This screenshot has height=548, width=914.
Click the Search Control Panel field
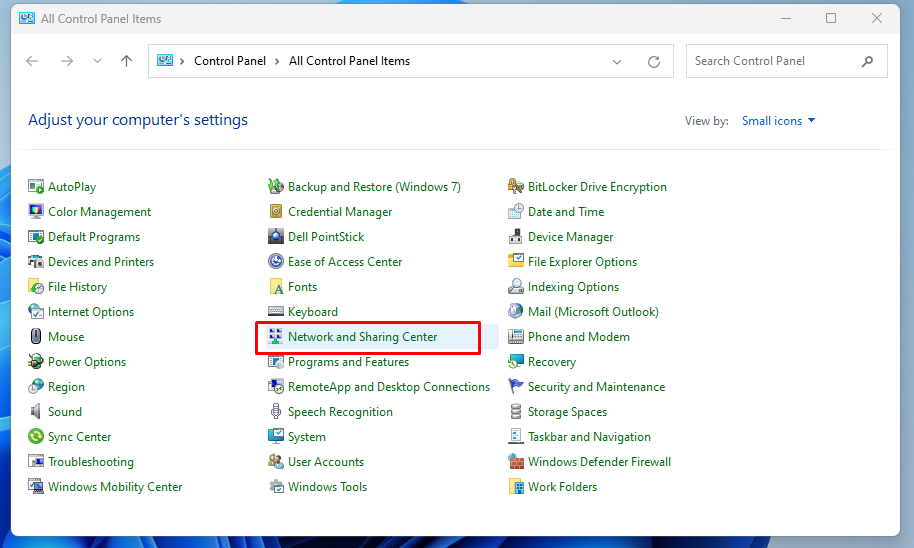point(773,61)
